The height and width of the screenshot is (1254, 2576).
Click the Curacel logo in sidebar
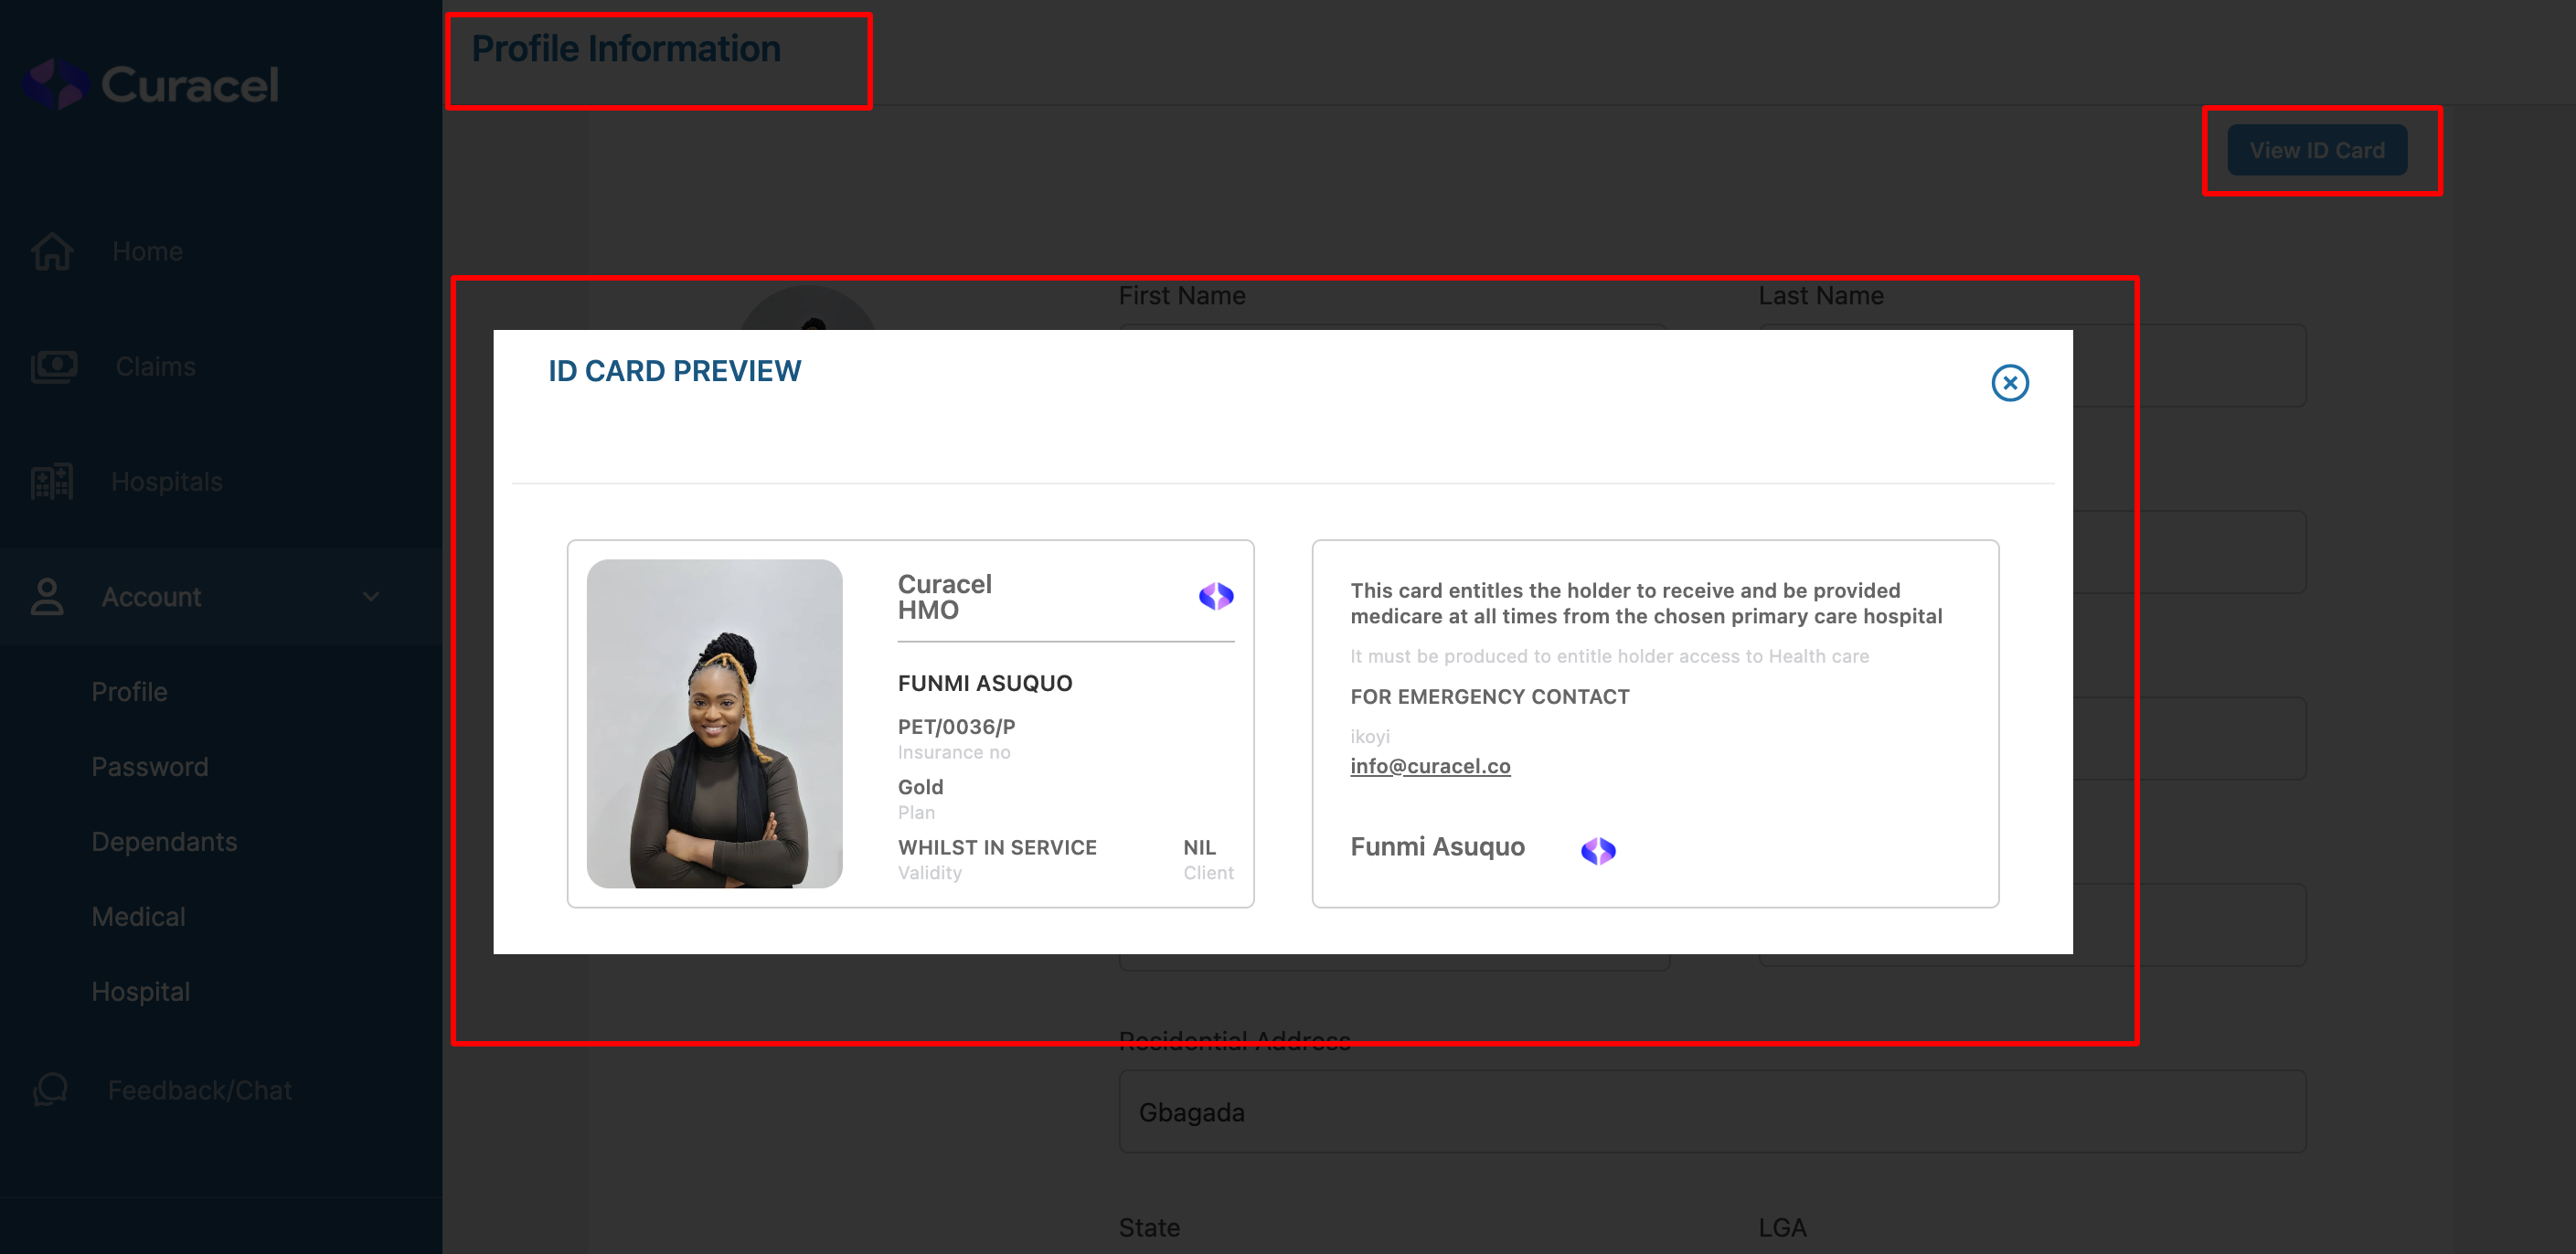150,84
